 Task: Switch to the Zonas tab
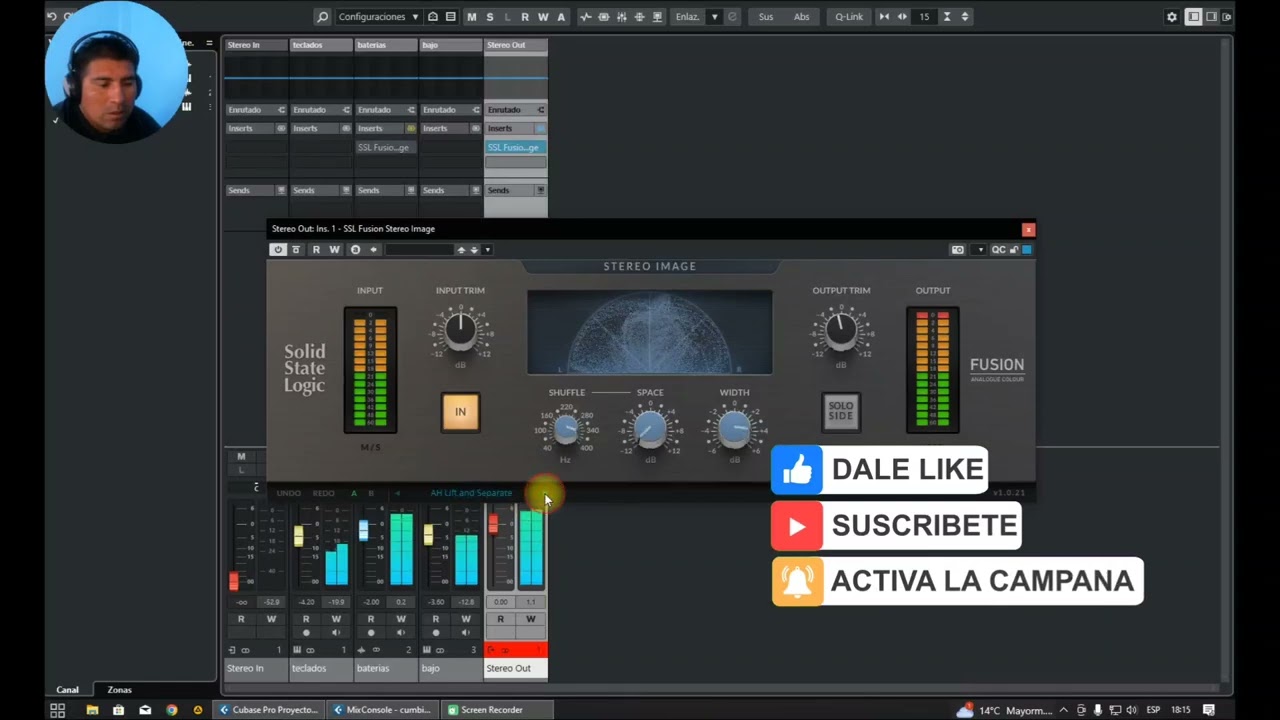(119, 690)
